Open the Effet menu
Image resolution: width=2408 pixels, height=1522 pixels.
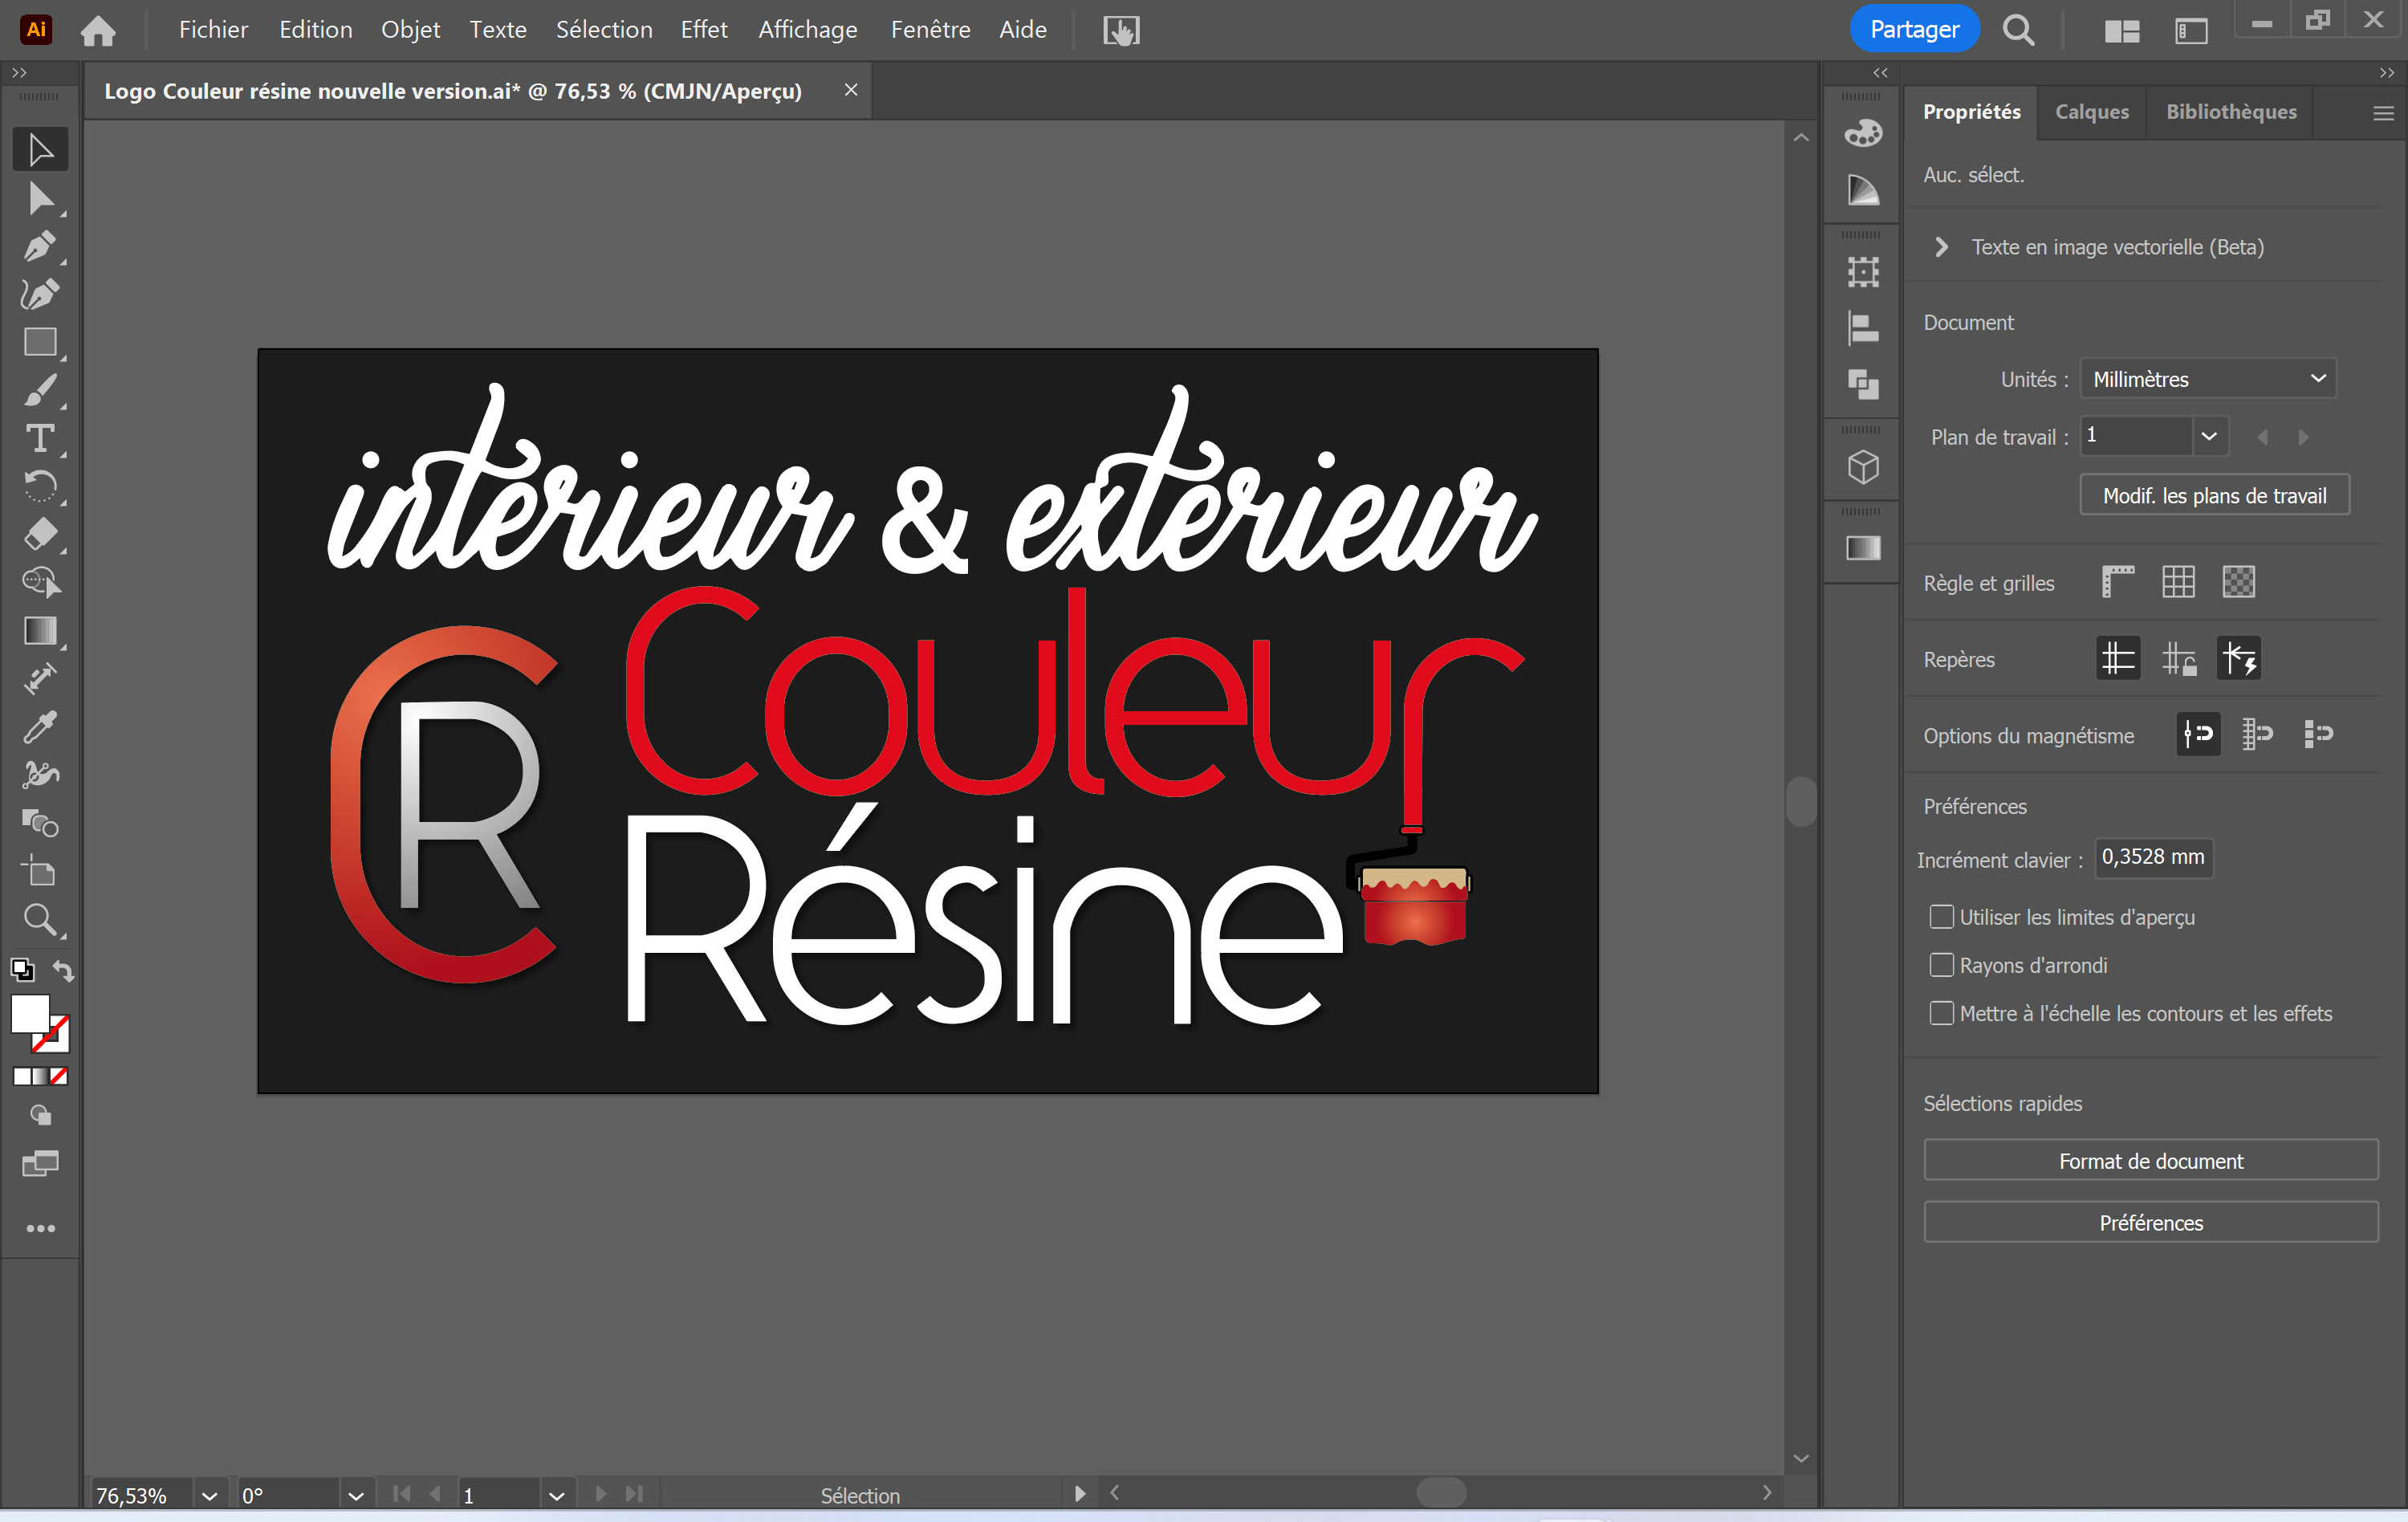pos(704,30)
